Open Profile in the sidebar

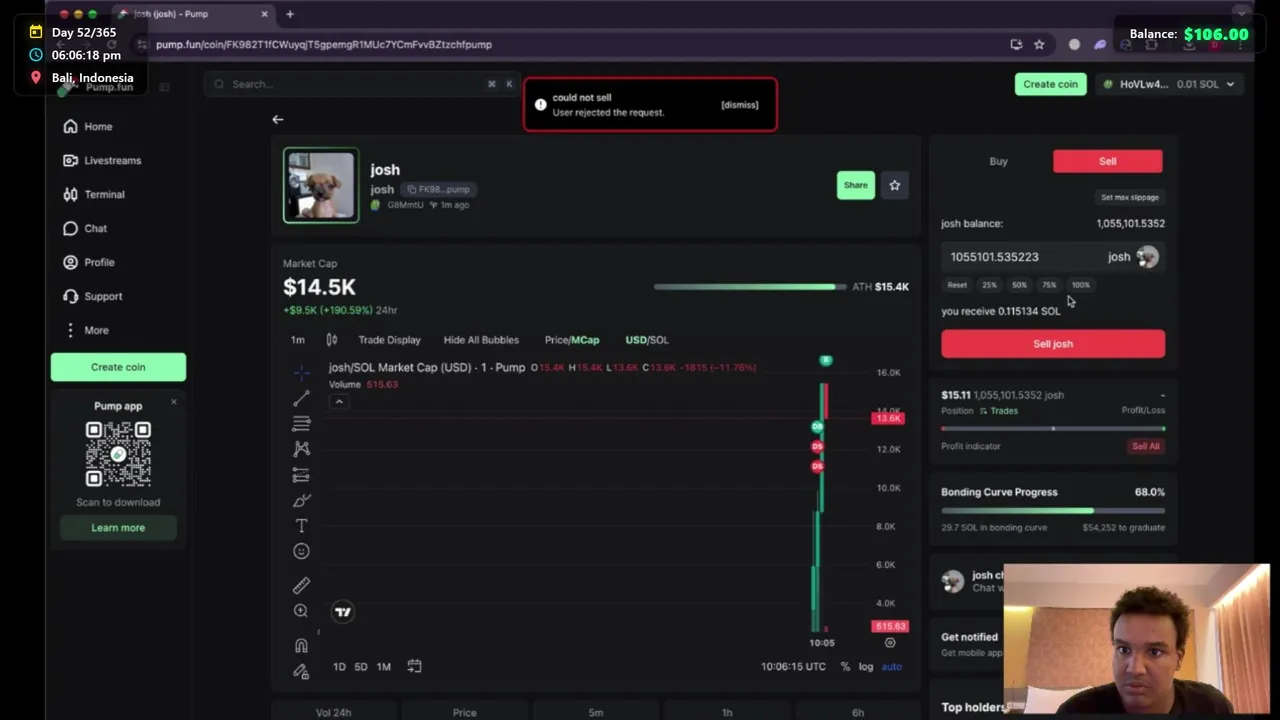89,263
